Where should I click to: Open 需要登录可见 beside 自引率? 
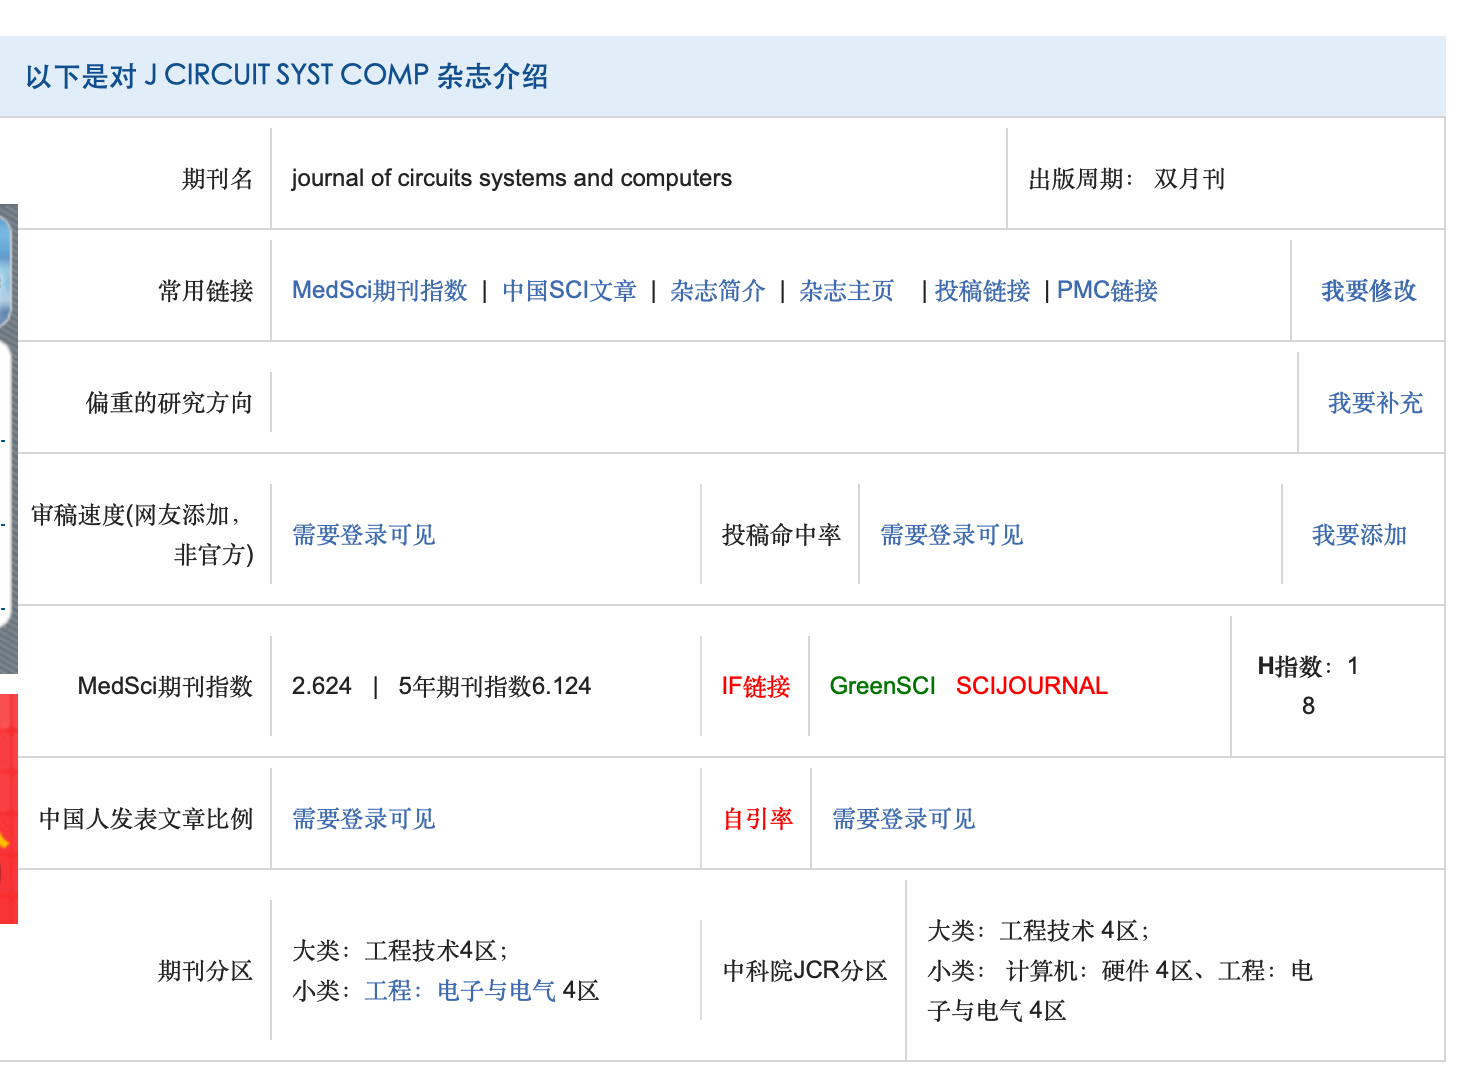point(903,819)
